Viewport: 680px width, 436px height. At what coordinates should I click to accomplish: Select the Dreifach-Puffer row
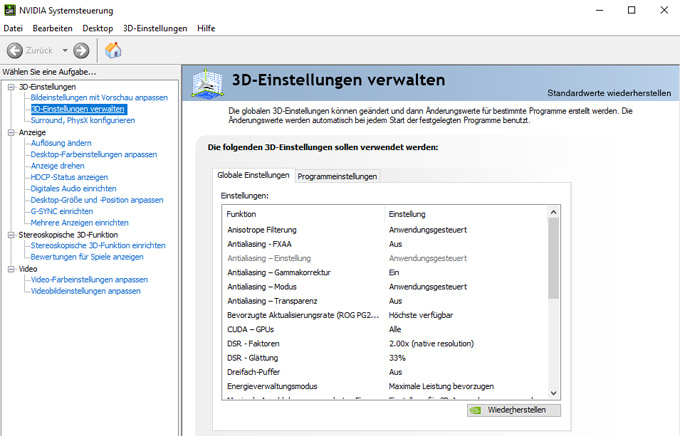click(x=385, y=372)
